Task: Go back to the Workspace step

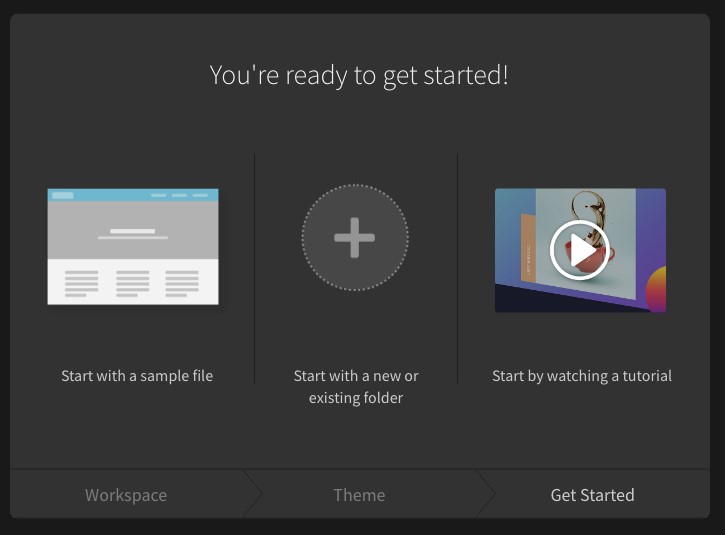Action: pos(126,495)
